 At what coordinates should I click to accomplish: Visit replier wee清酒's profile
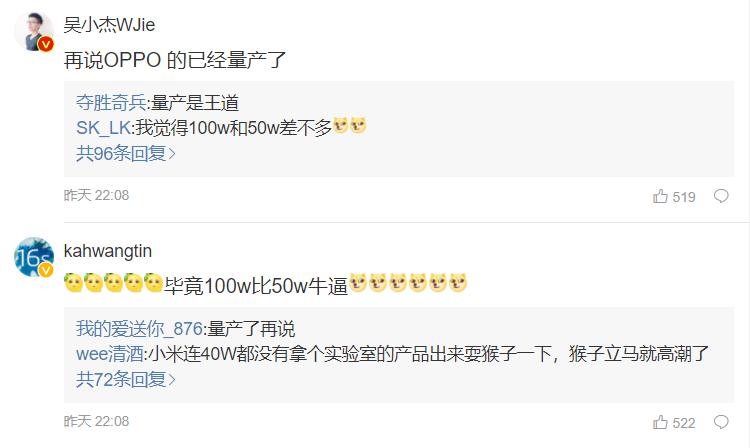coord(110,354)
